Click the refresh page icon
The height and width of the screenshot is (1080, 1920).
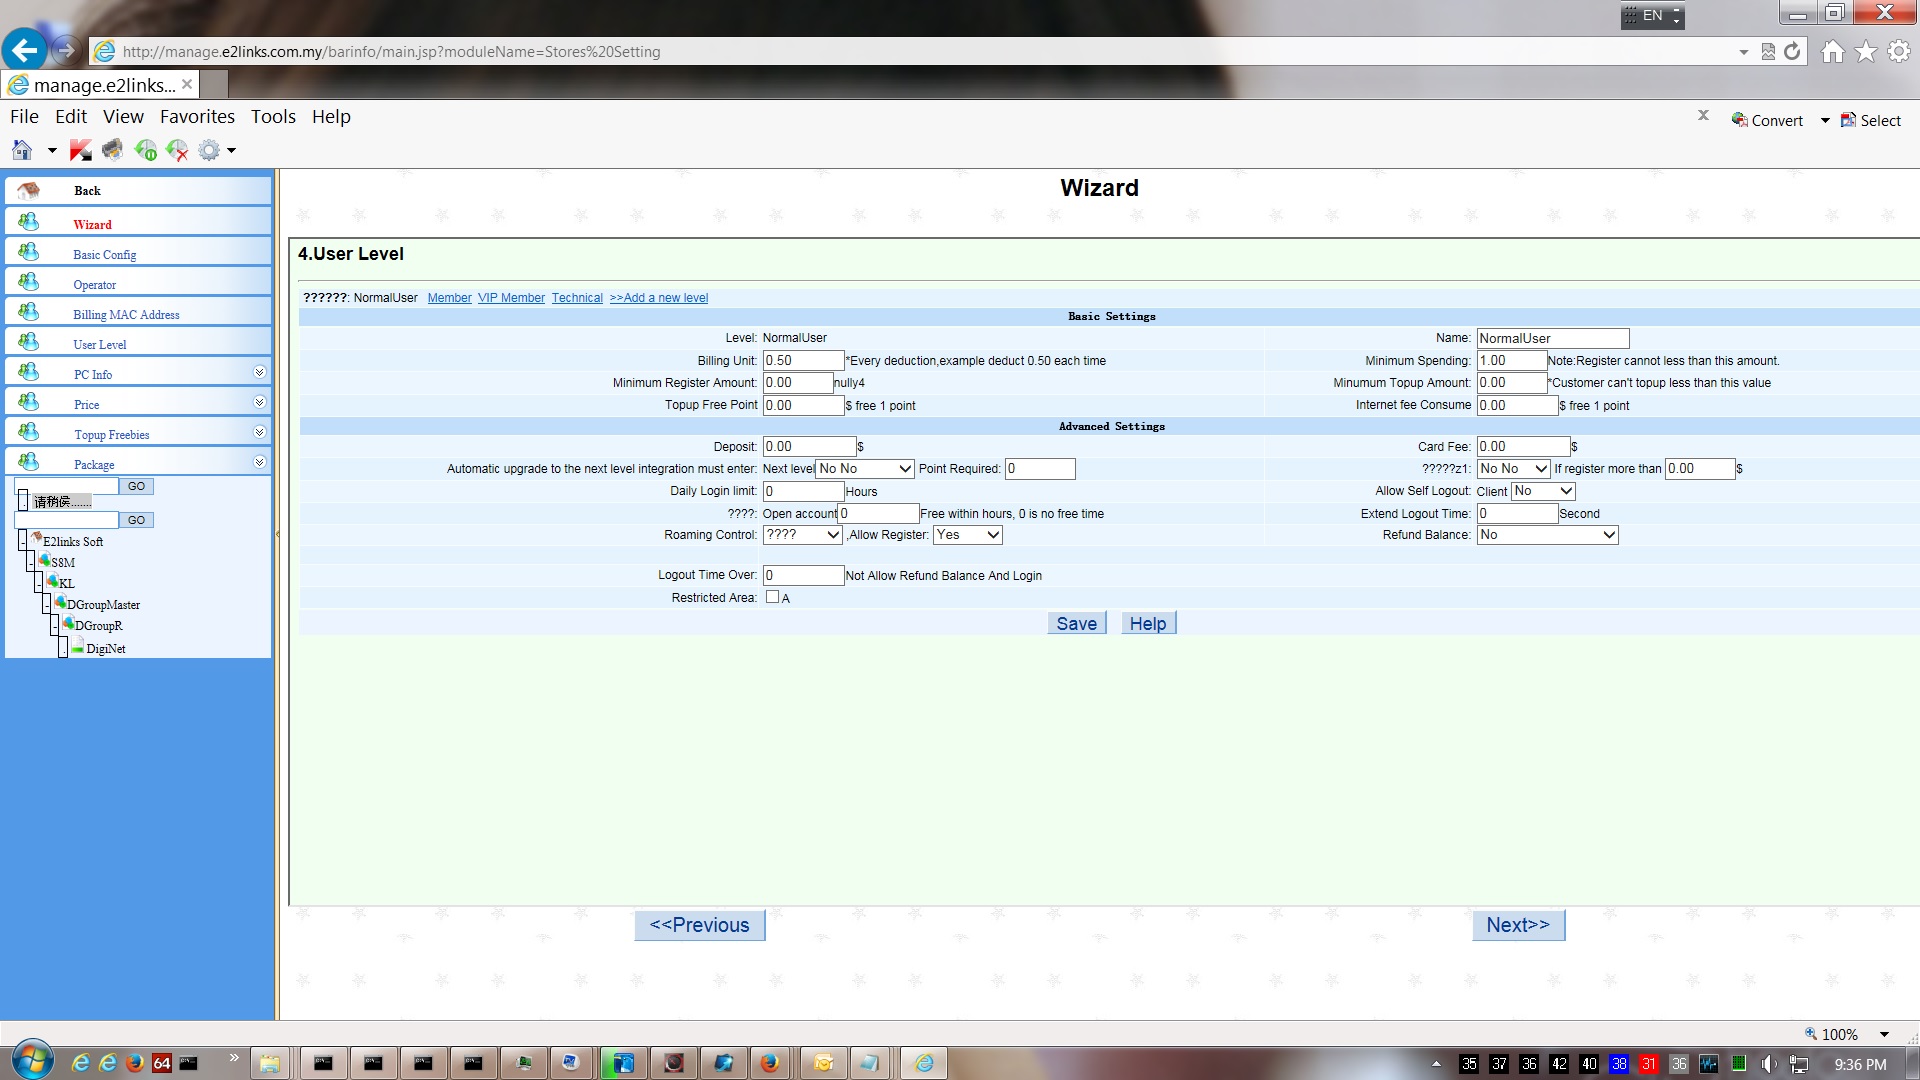point(1793,51)
